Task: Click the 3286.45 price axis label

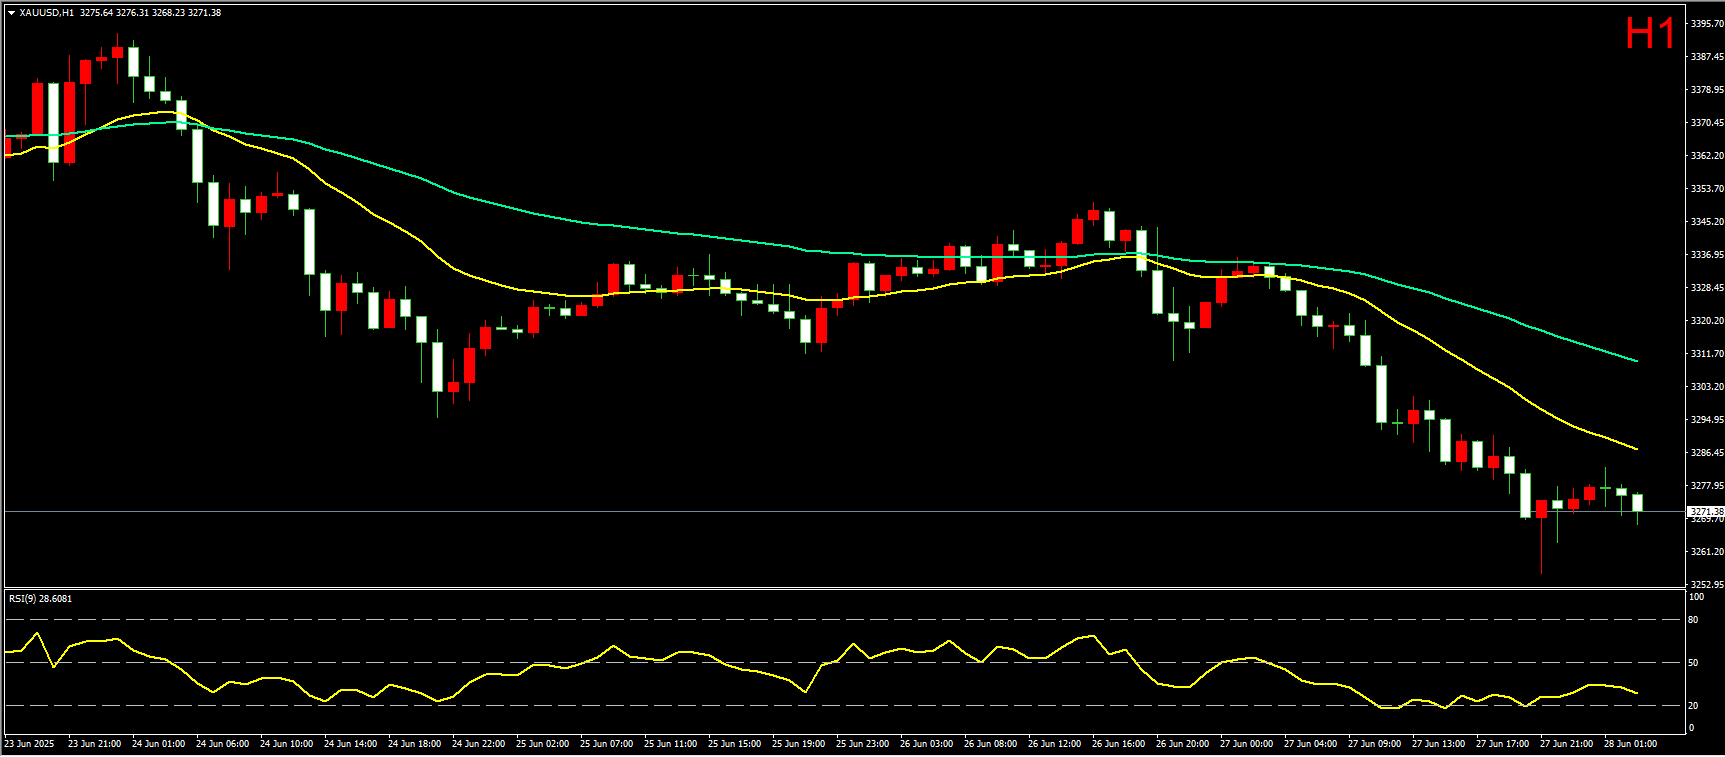Action: coord(1707,452)
